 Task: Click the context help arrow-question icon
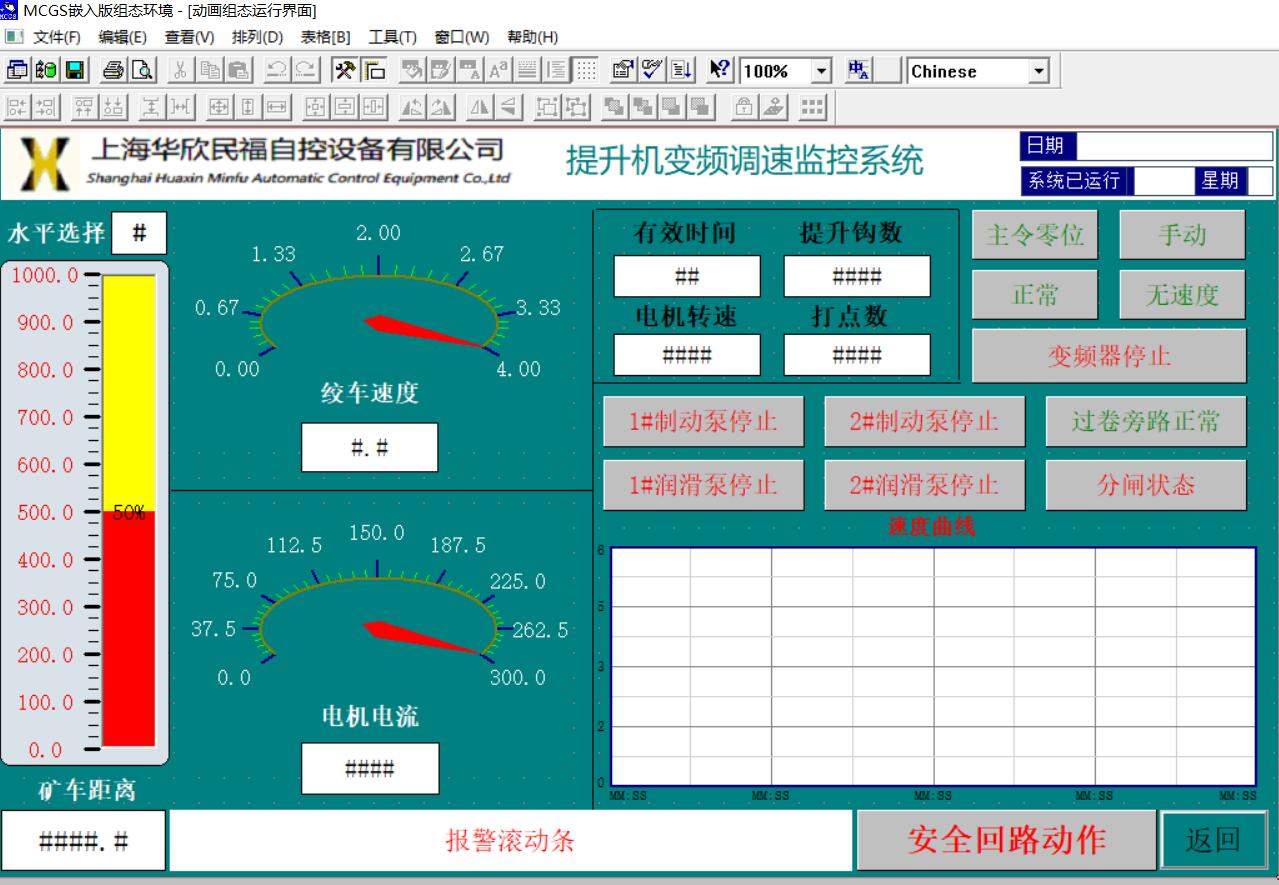point(719,71)
